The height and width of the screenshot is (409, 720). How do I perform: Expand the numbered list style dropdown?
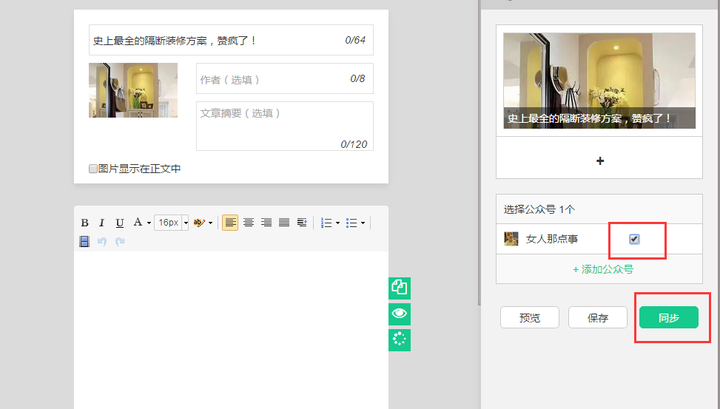(338, 223)
